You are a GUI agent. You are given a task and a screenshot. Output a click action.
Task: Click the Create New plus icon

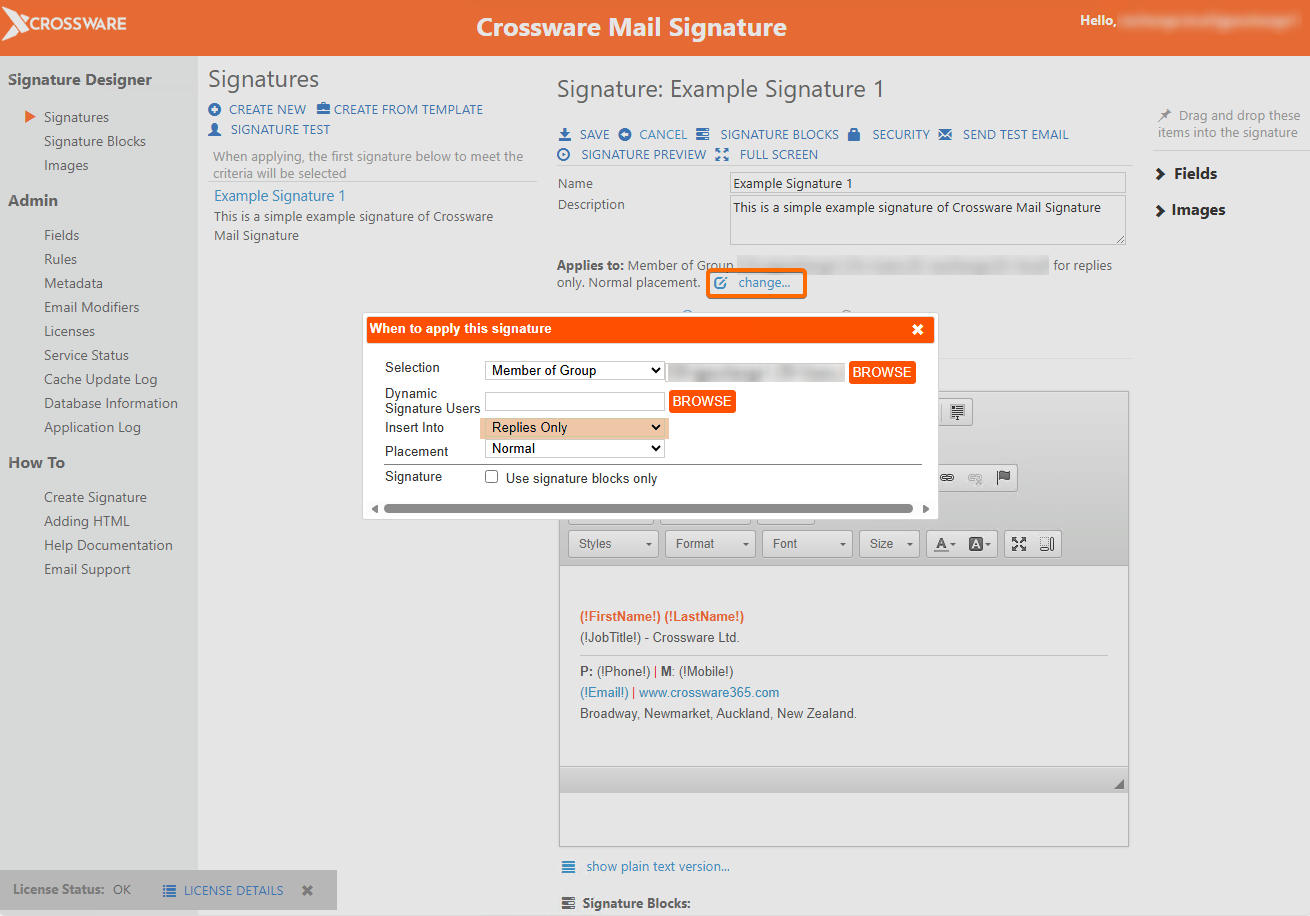point(215,109)
